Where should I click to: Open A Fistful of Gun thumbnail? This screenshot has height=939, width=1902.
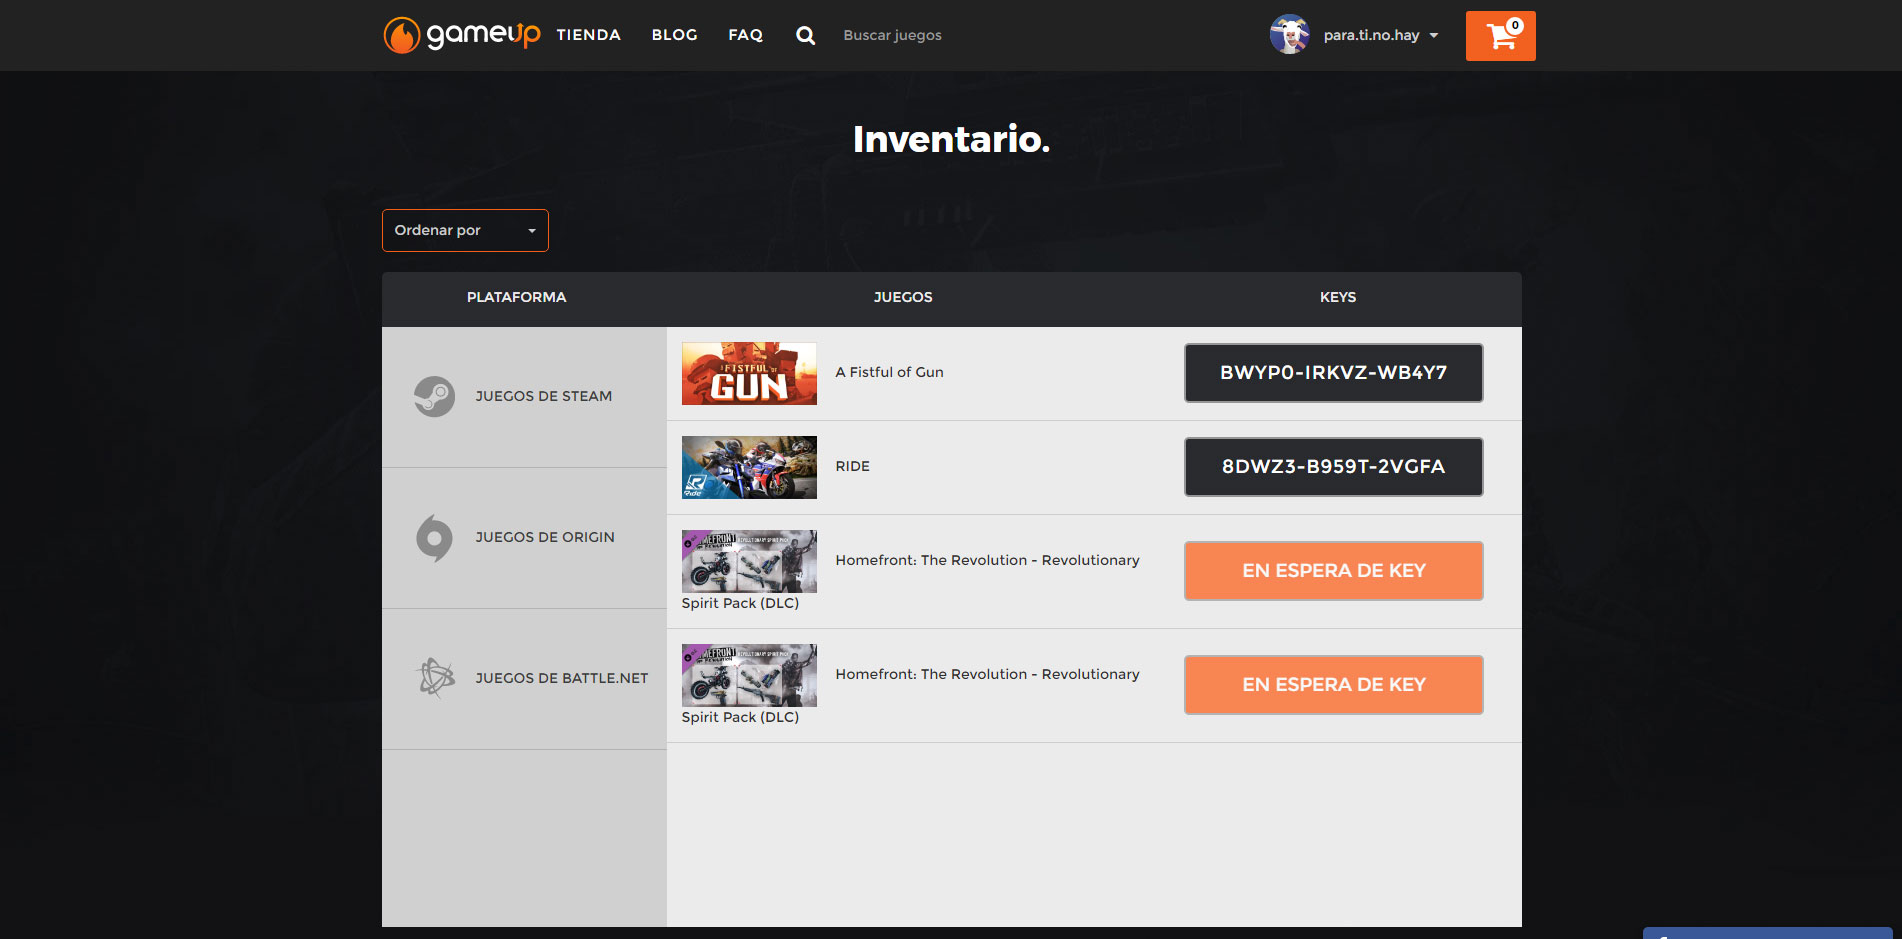pyautogui.click(x=749, y=373)
